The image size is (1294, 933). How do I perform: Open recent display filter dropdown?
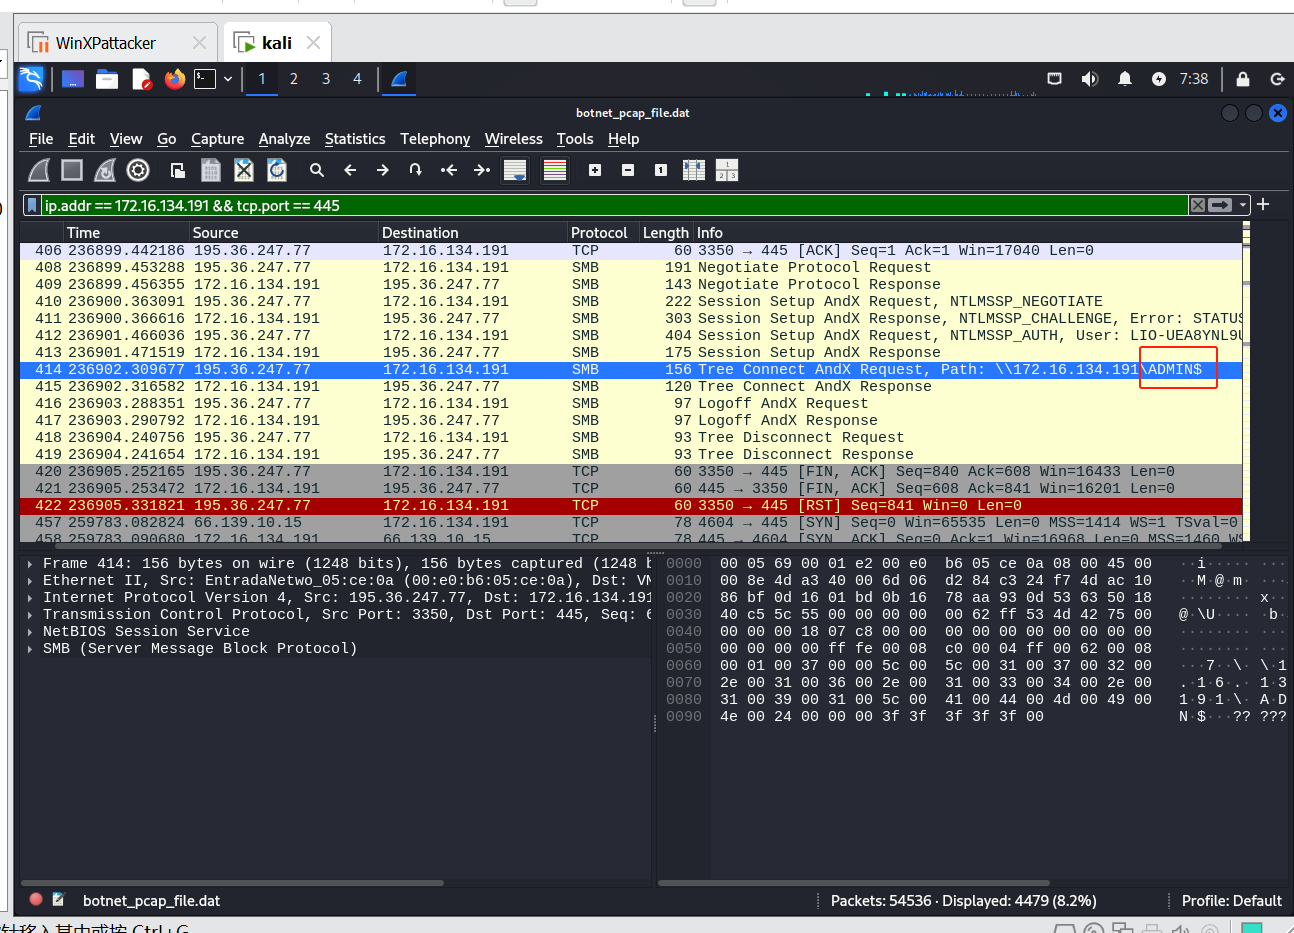[x=1243, y=205]
